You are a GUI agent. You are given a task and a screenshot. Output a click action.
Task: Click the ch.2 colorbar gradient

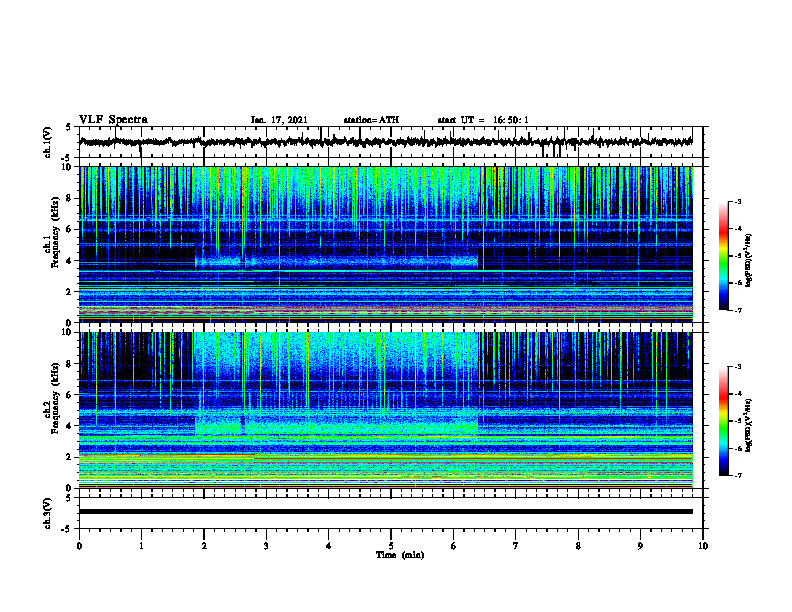[723, 421]
